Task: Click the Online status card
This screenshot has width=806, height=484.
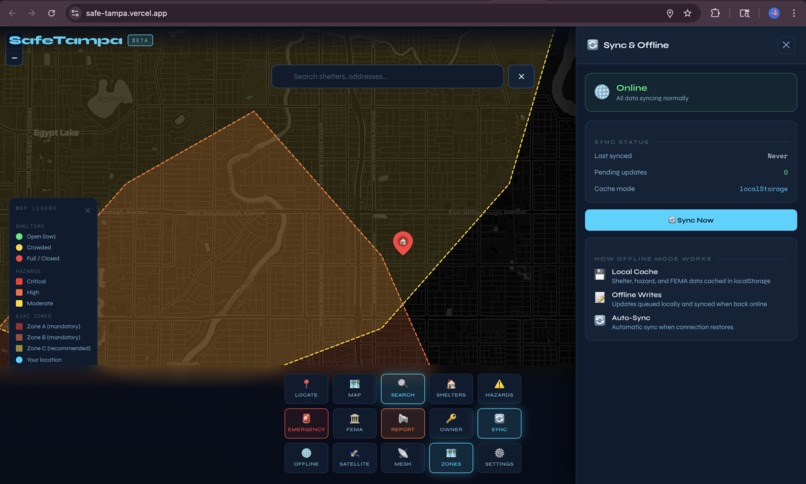Action: coord(691,92)
